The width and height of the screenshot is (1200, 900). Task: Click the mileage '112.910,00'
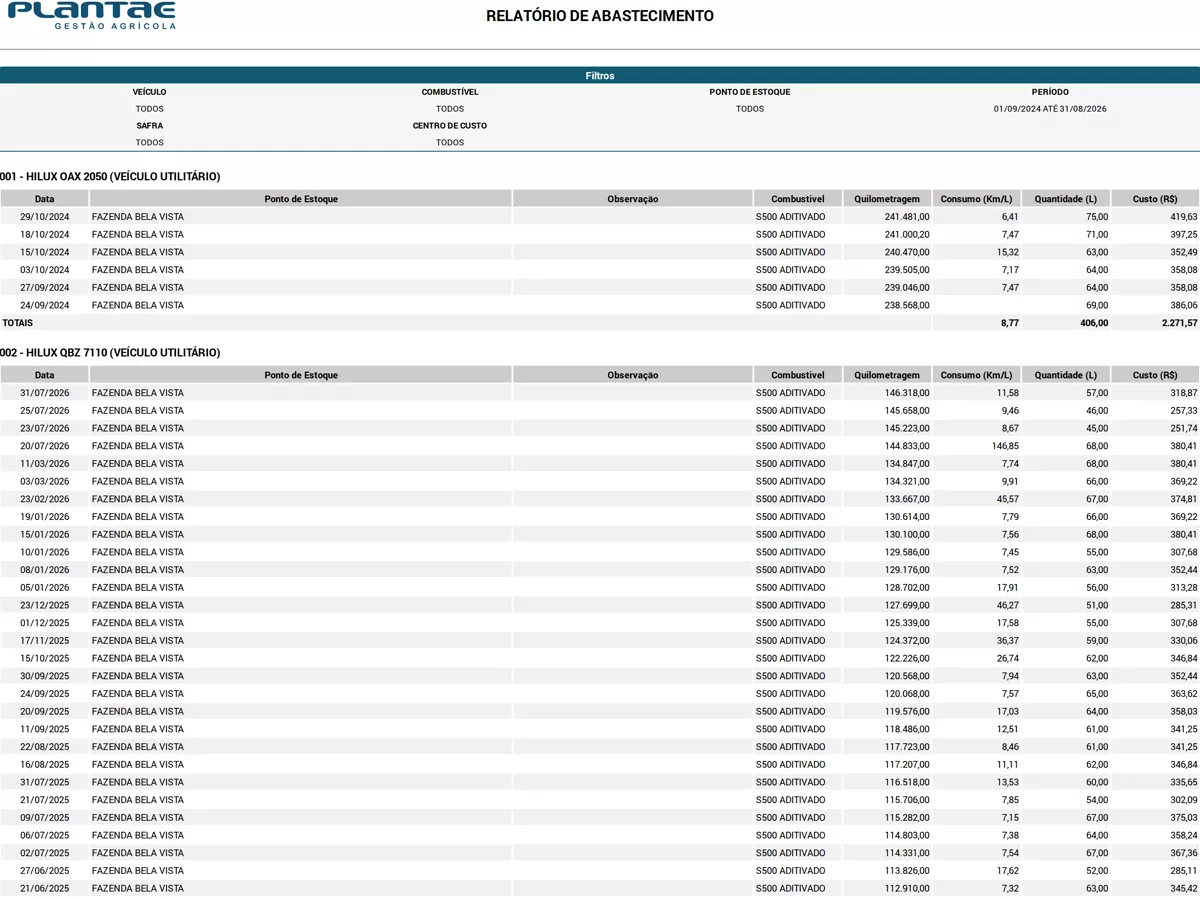(x=907, y=888)
